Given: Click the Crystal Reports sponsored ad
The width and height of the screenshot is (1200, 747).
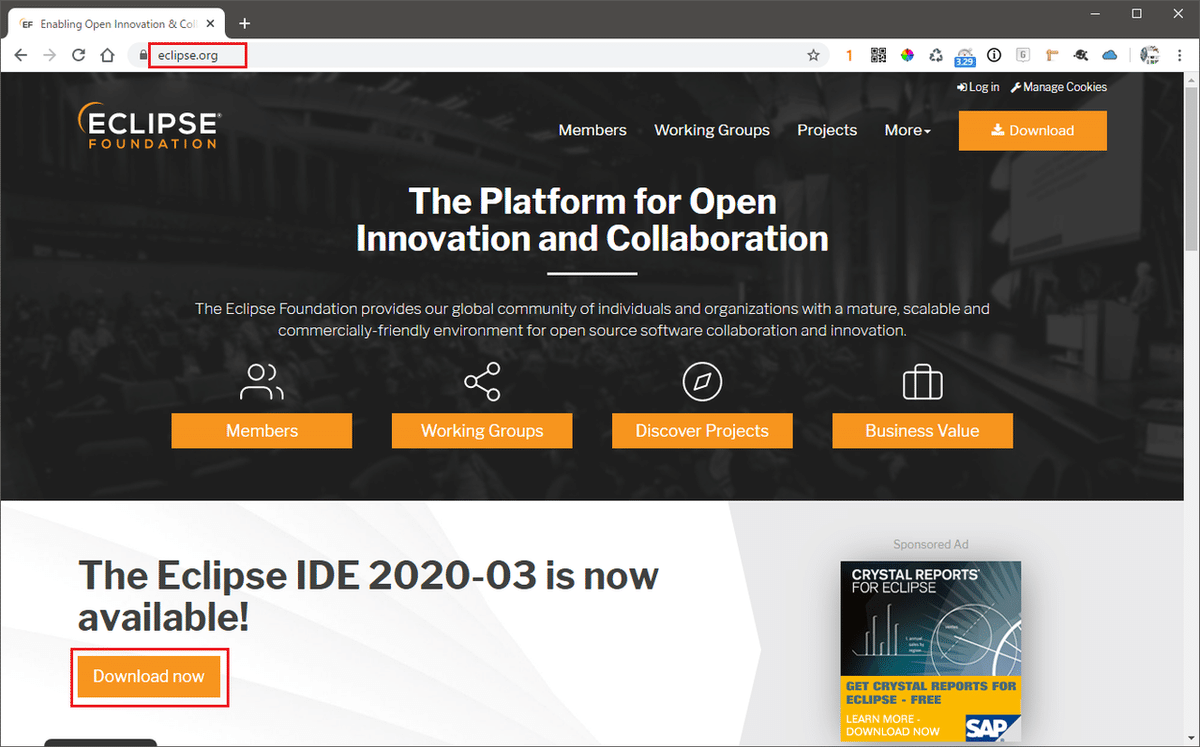Looking at the screenshot, I should click(x=931, y=651).
